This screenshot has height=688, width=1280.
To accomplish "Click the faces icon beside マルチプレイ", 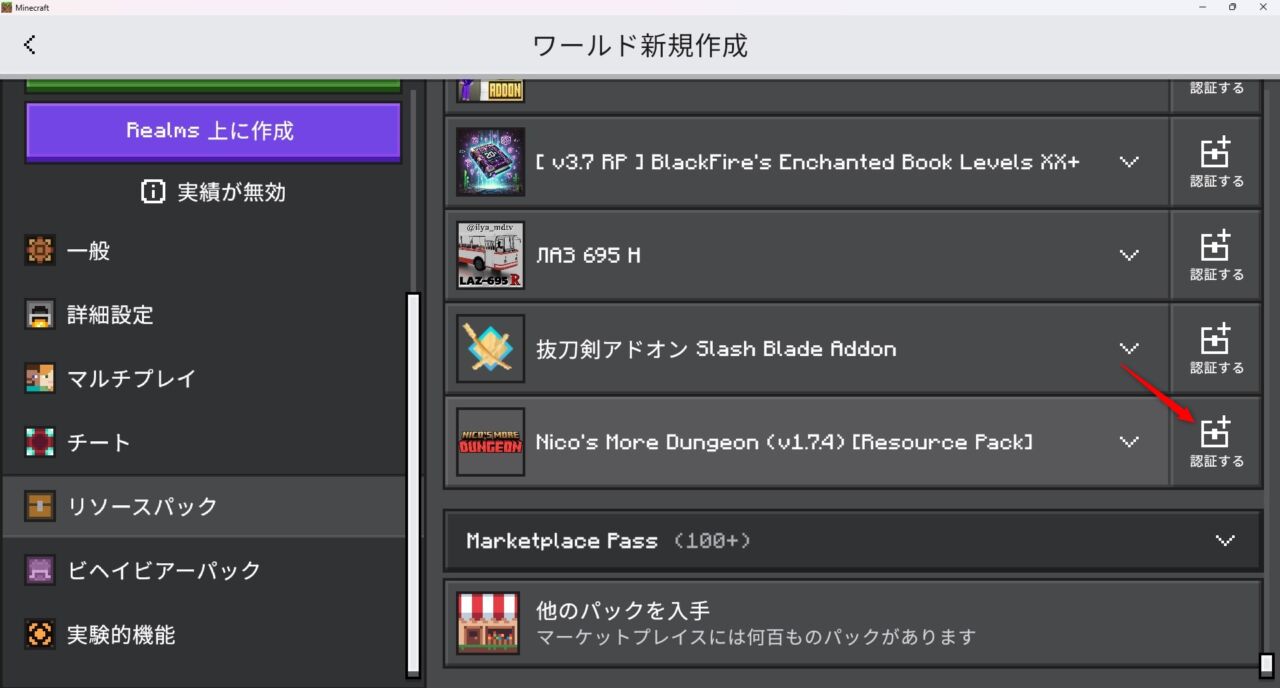I will [40, 379].
